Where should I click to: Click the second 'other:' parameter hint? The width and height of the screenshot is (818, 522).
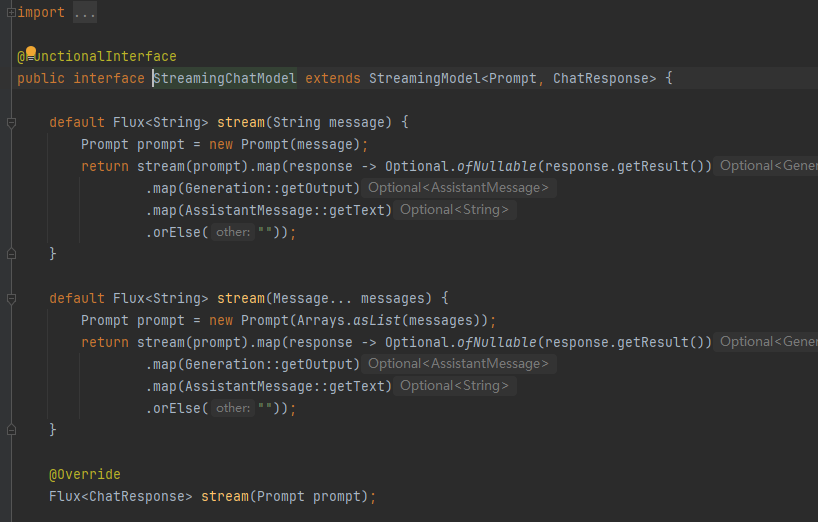(233, 408)
